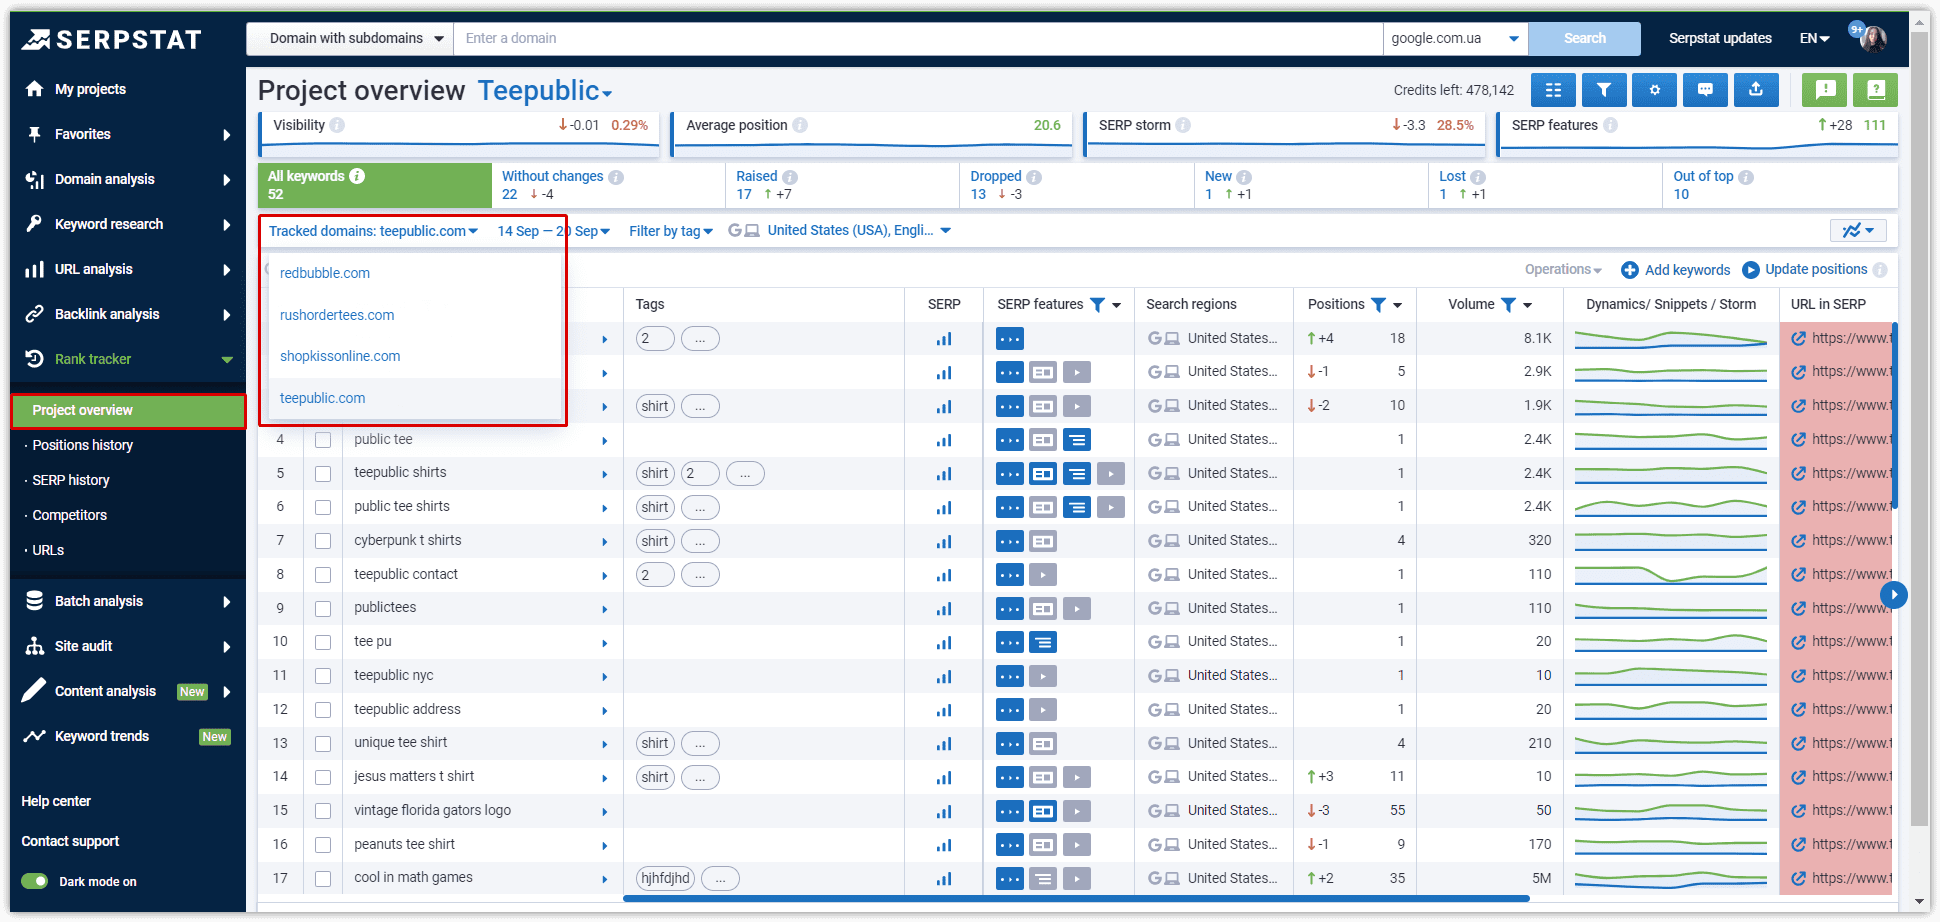Open the date range 14 Sep dropdown

pos(553,231)
